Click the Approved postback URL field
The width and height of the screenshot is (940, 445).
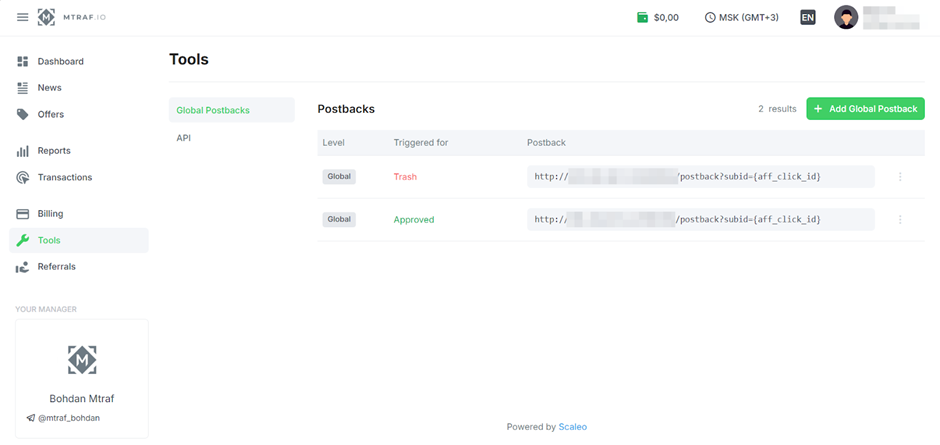[x=700, y=220]
